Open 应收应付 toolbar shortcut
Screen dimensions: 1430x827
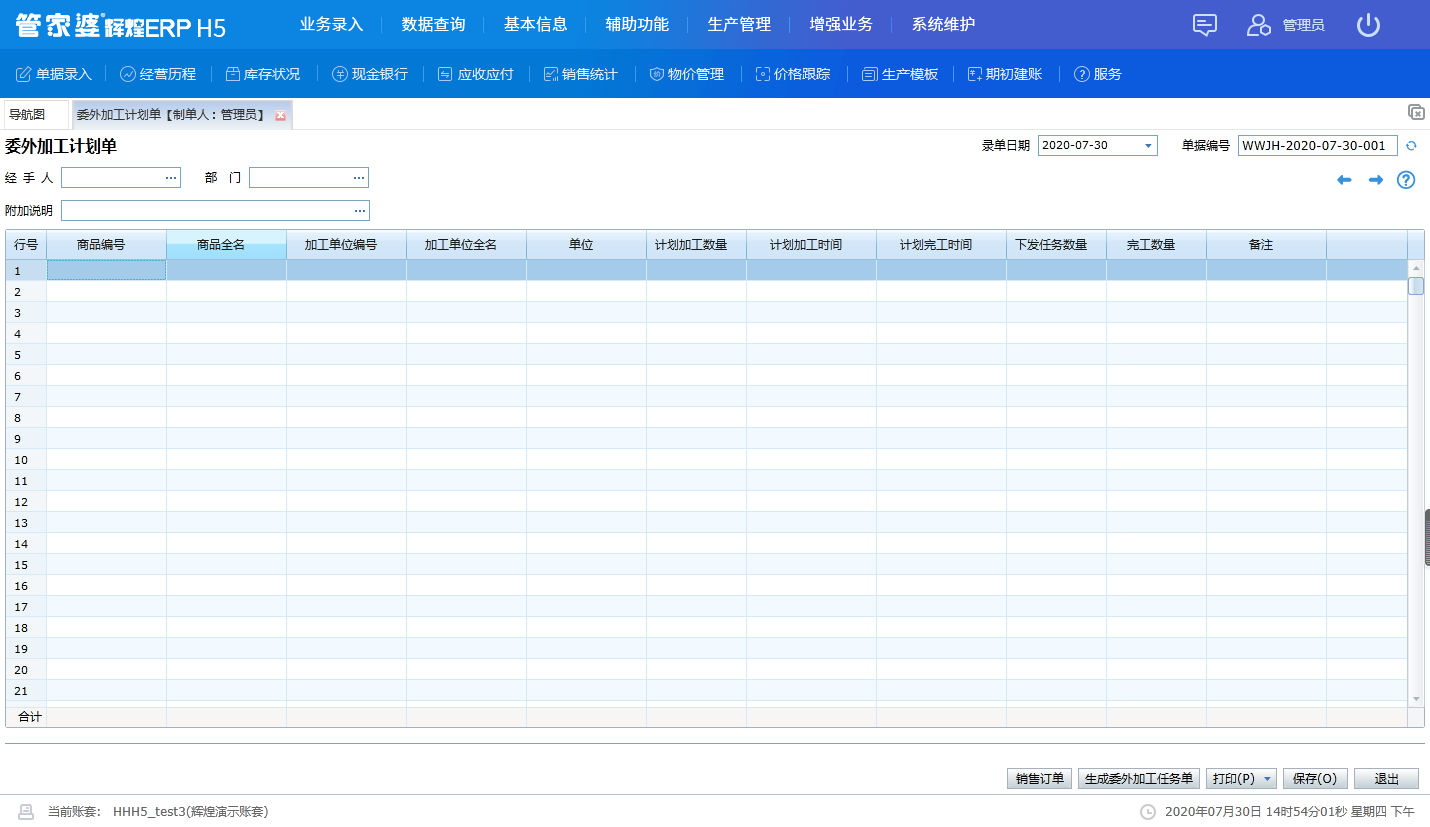click(x=476, y=74)
